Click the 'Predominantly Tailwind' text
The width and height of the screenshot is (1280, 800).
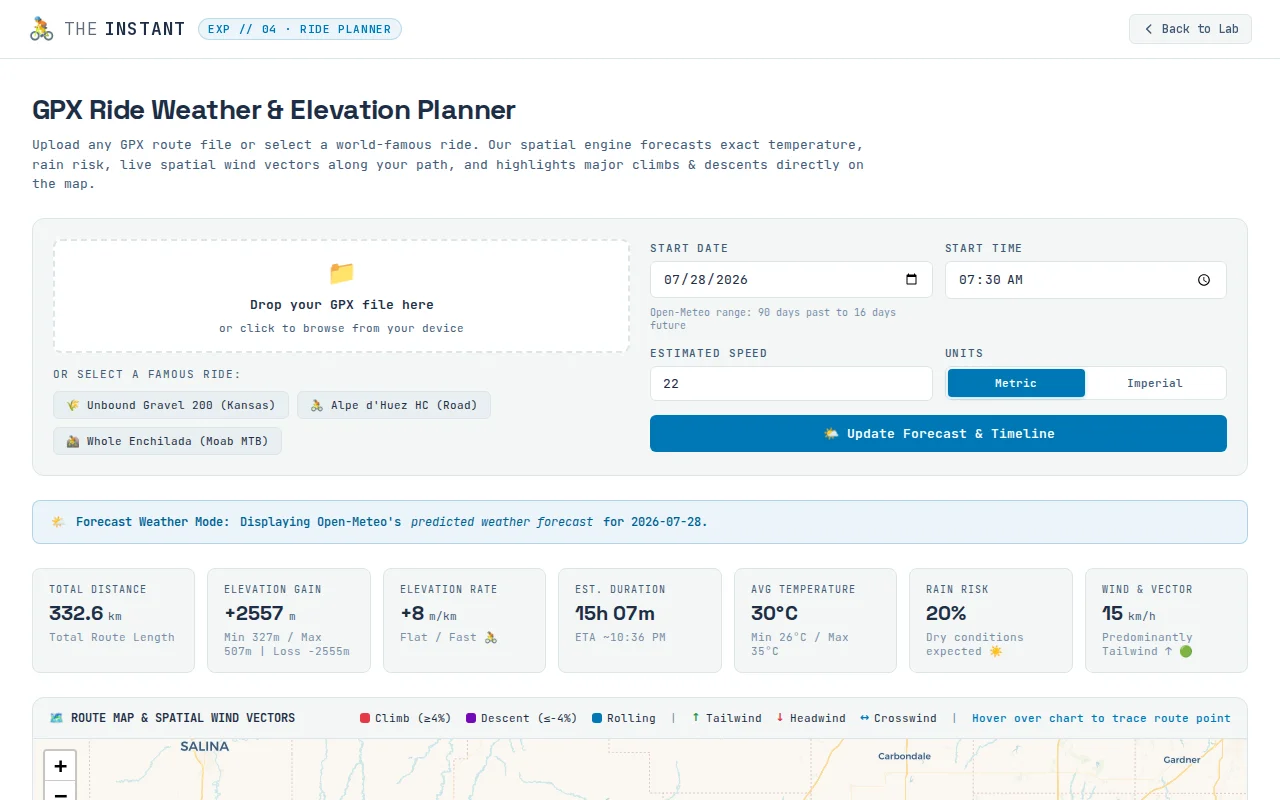[1147, 644]
